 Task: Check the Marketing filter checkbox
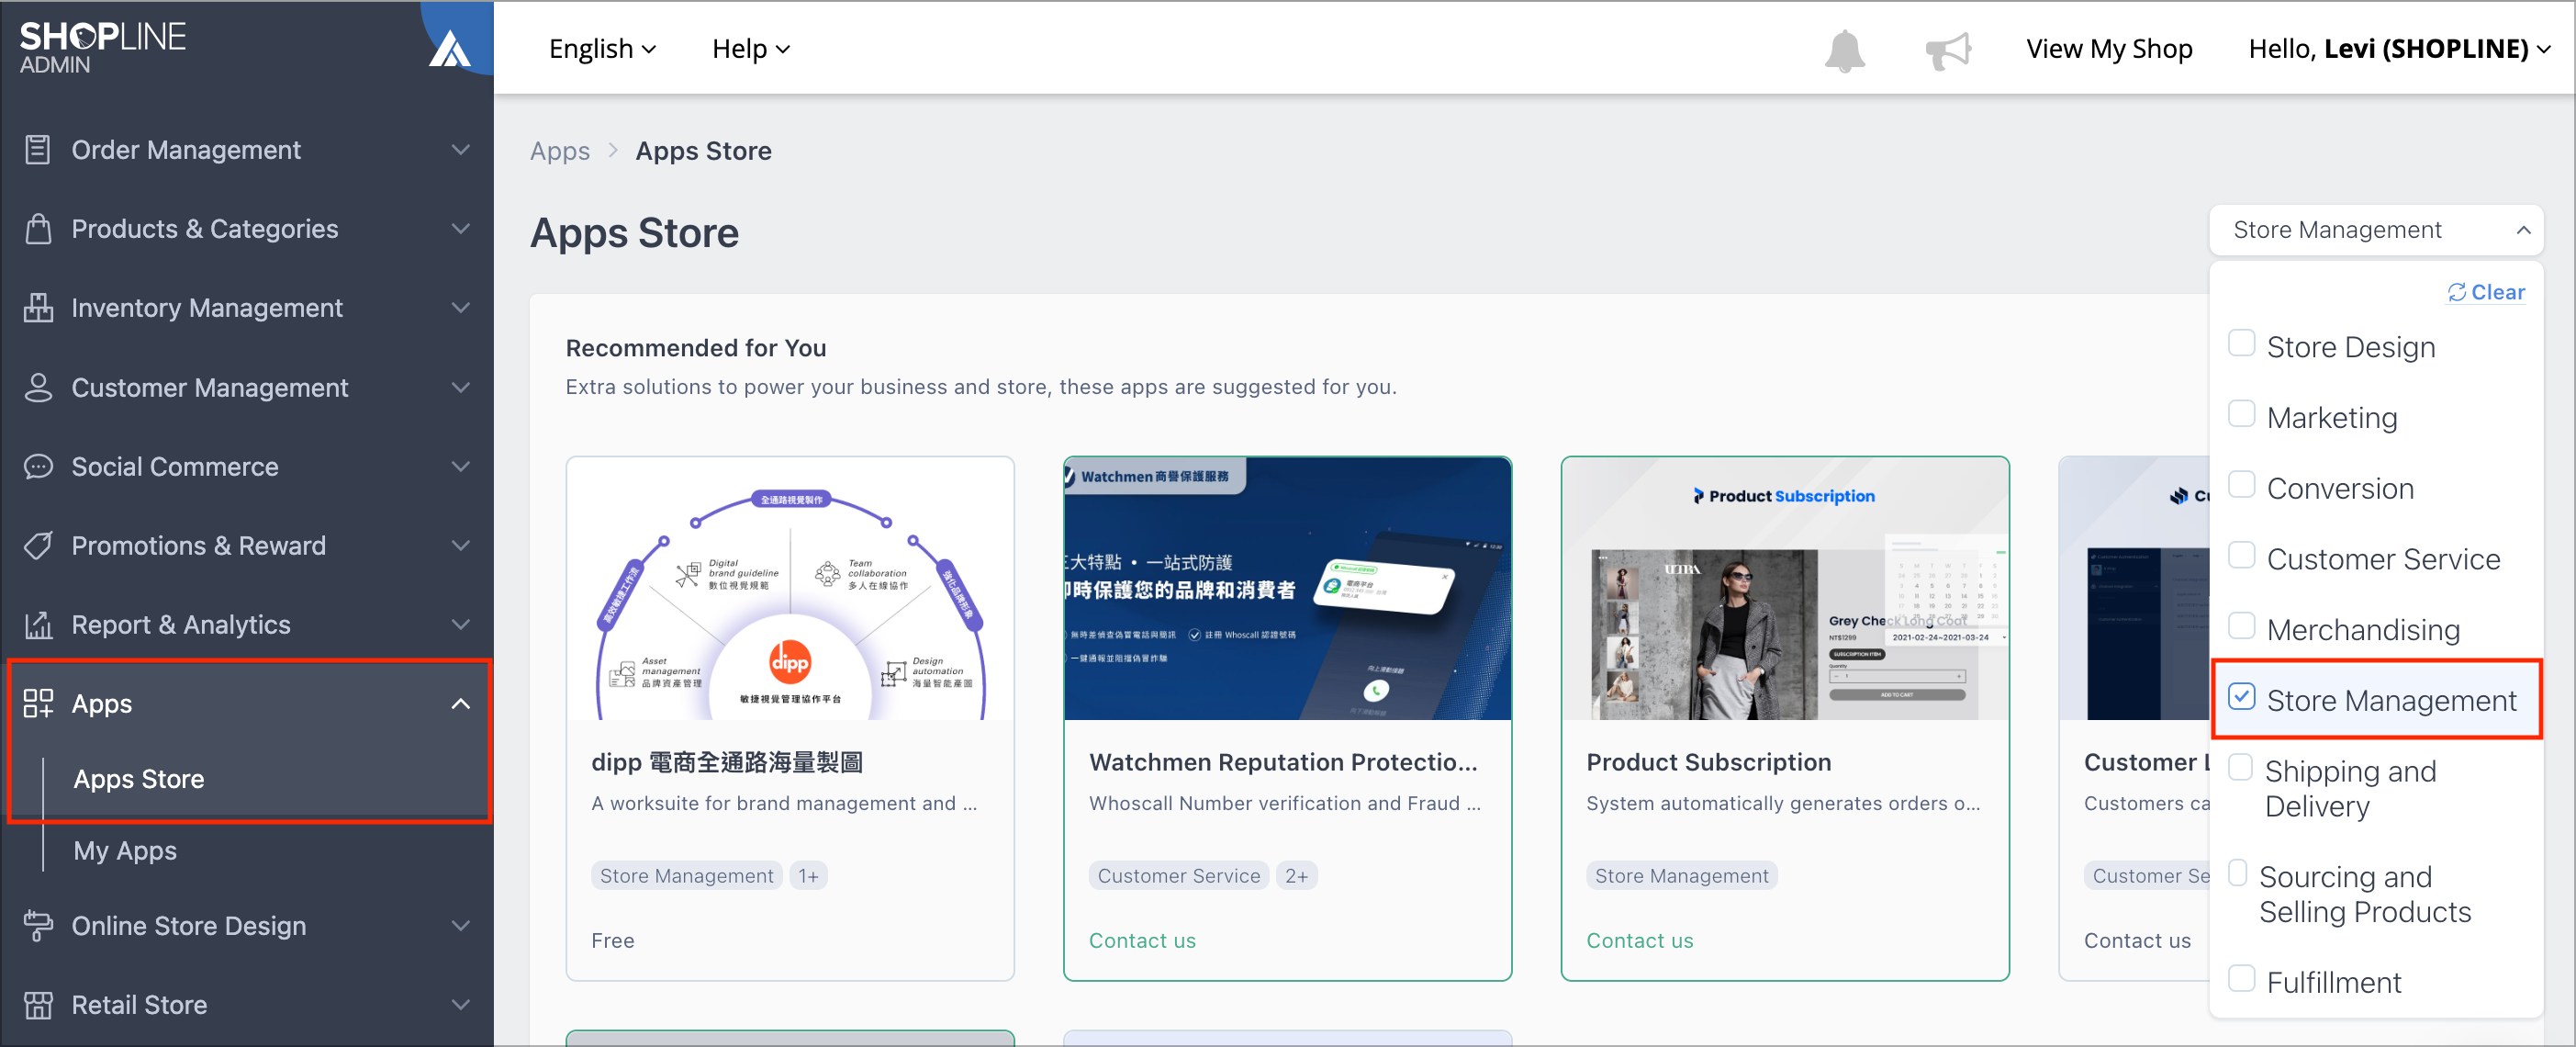click(2241, 415)
